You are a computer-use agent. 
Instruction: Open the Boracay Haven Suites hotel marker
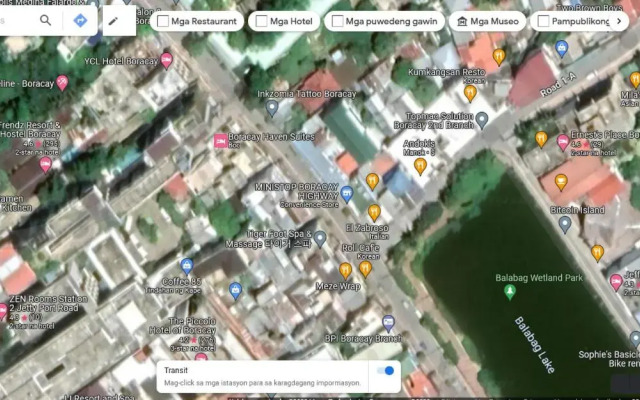[221, 141]
